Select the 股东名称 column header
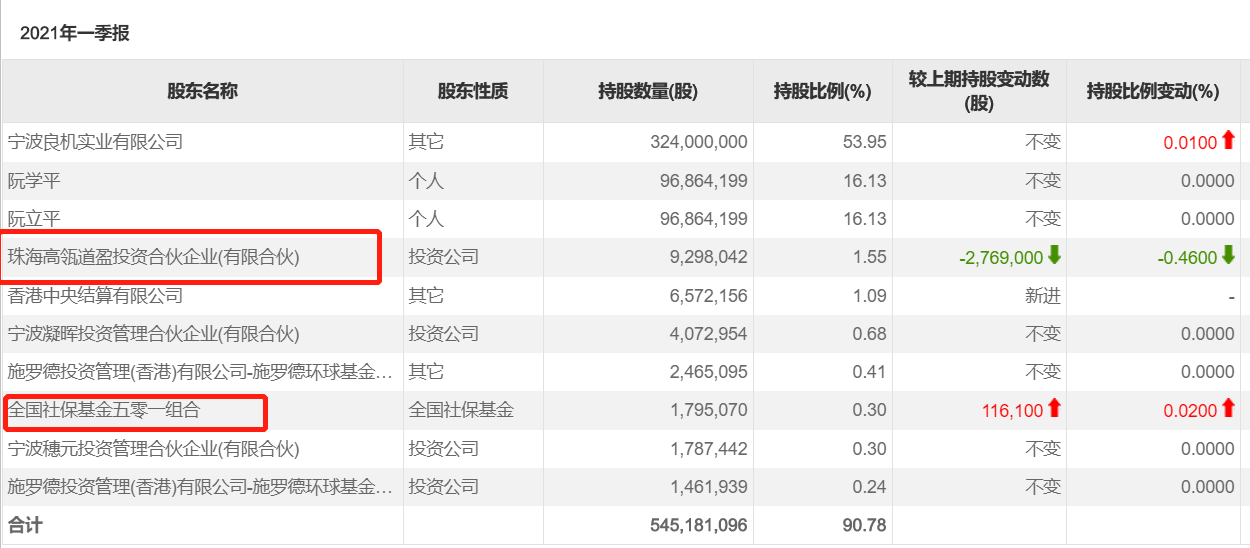This screenshot has height=548, width=1250. click(202, 91)
